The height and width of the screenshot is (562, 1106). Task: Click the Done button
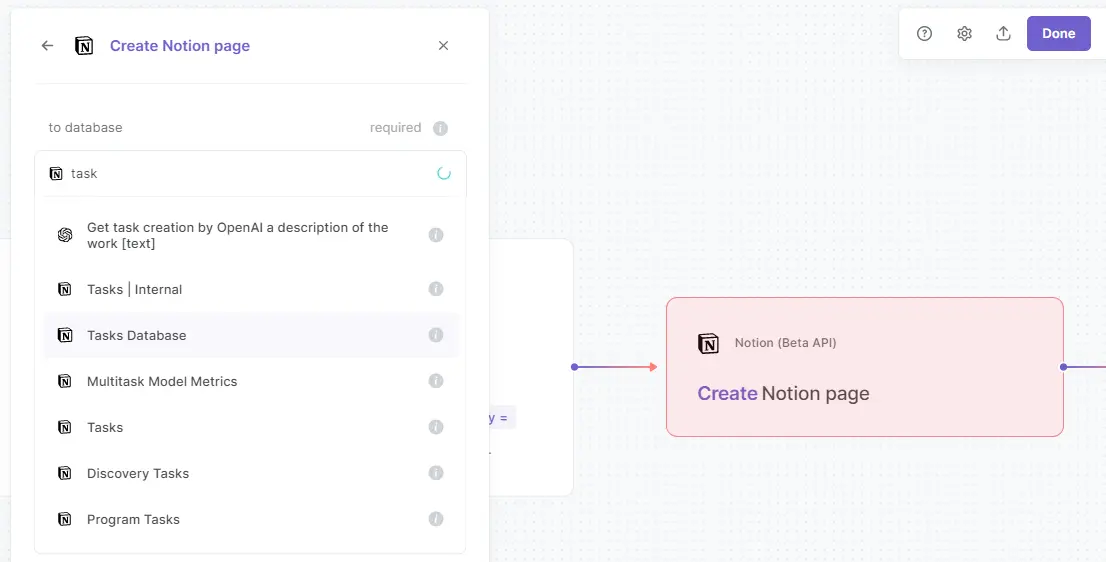tap(1058, 33)
